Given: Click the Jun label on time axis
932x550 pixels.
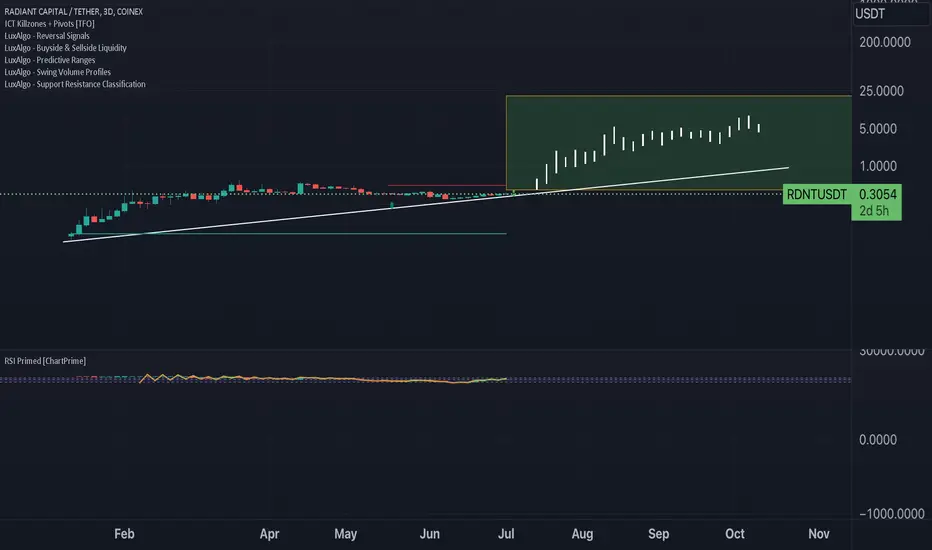Looking at the screenshot, I should [x=430, y=534].
